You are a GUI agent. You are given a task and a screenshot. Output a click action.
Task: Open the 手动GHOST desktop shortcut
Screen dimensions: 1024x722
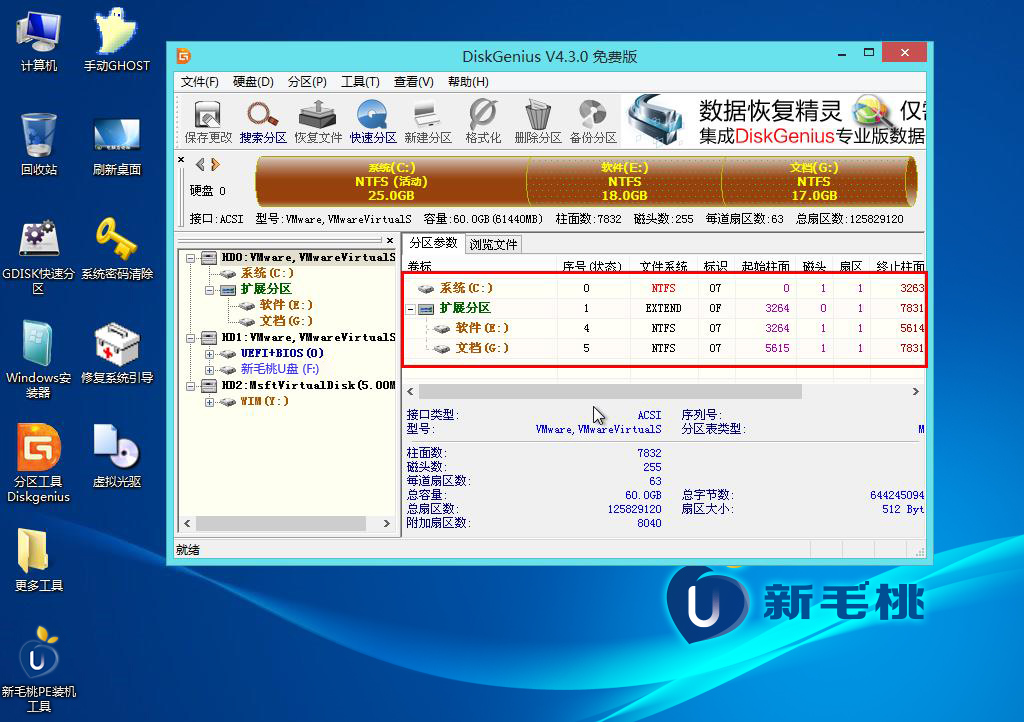(117, 40)
